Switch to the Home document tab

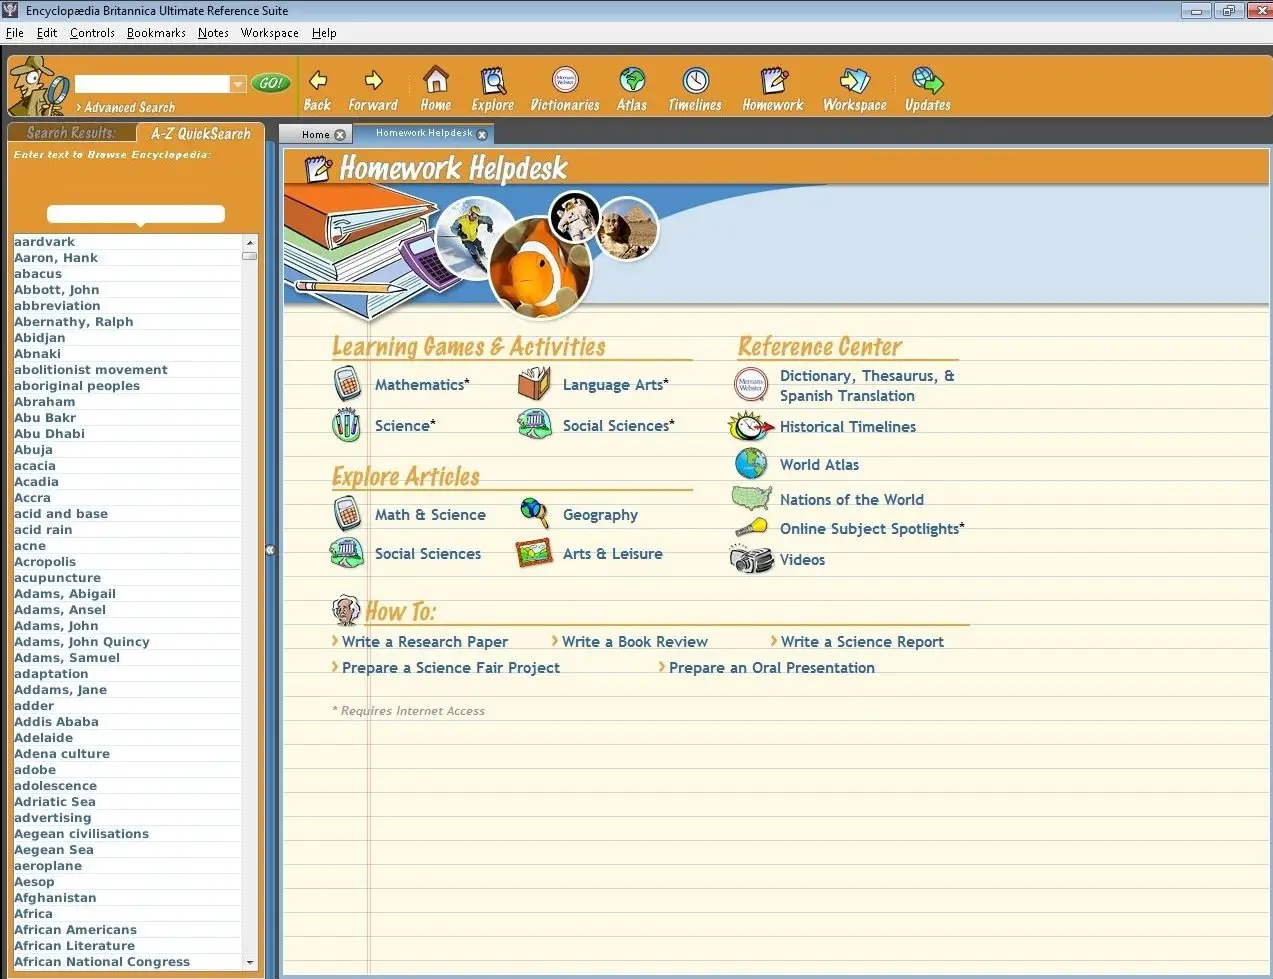pyautogui.click(x=315, y=135)
